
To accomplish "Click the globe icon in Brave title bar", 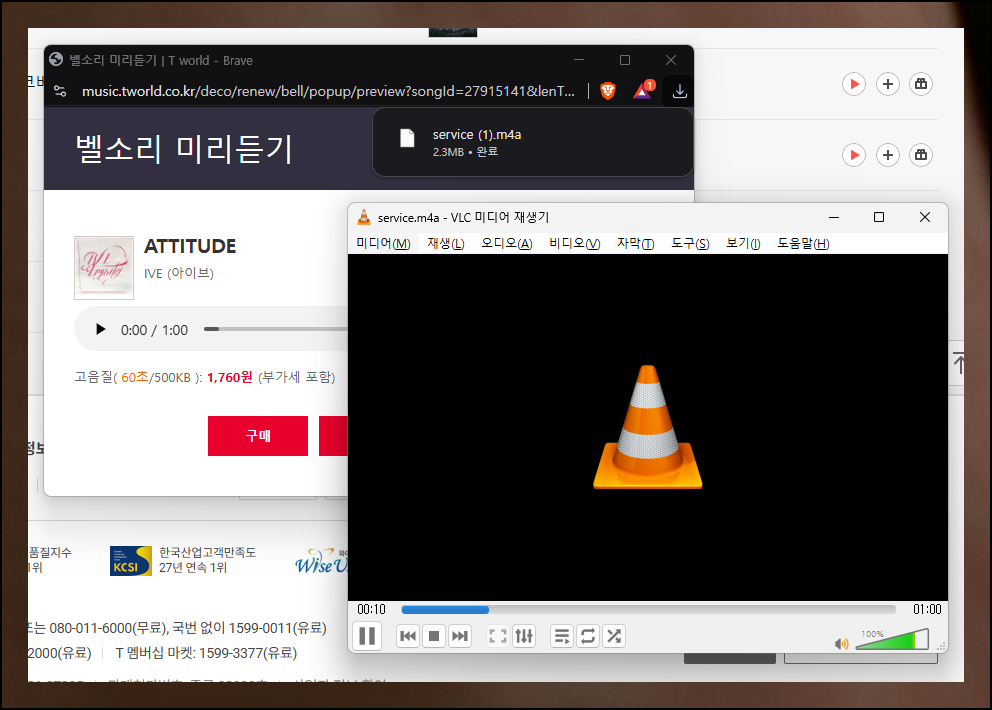I will [x=56, y=59].
